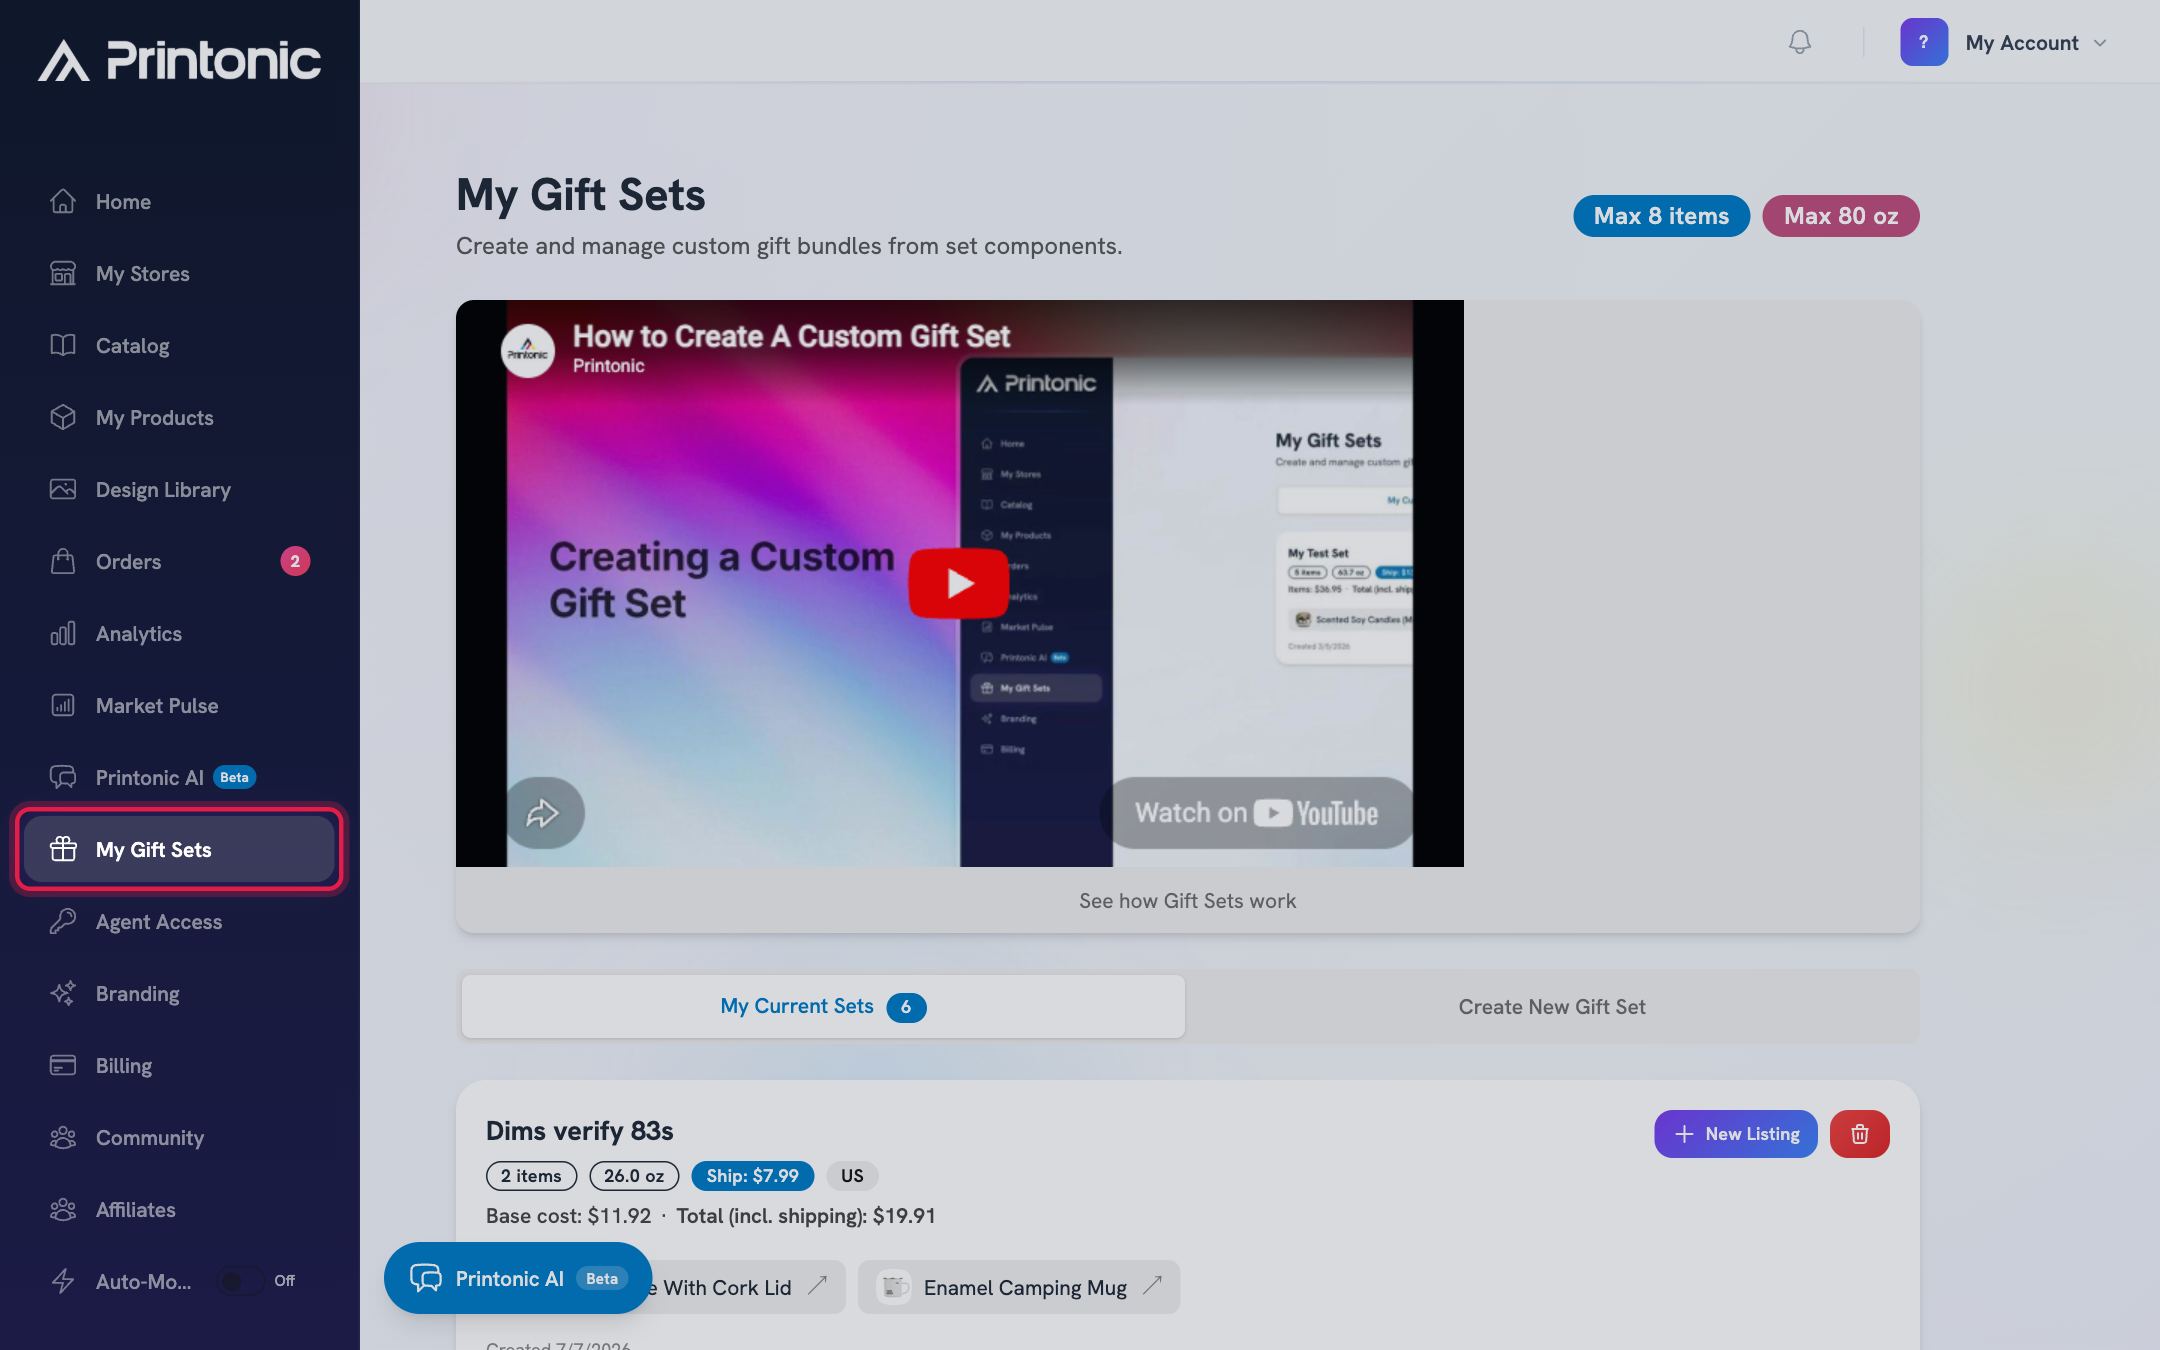Open notifications bell

1799,42
